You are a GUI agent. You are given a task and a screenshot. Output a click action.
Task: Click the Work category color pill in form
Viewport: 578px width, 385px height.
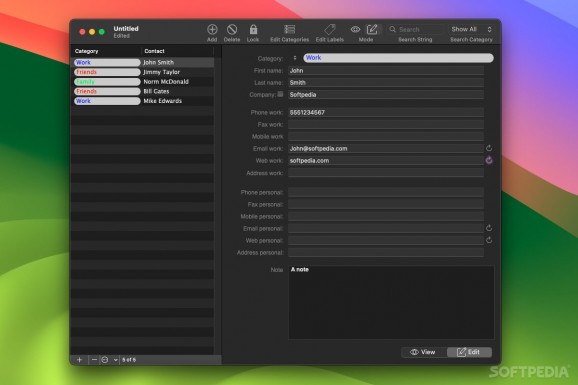point(398,58)
